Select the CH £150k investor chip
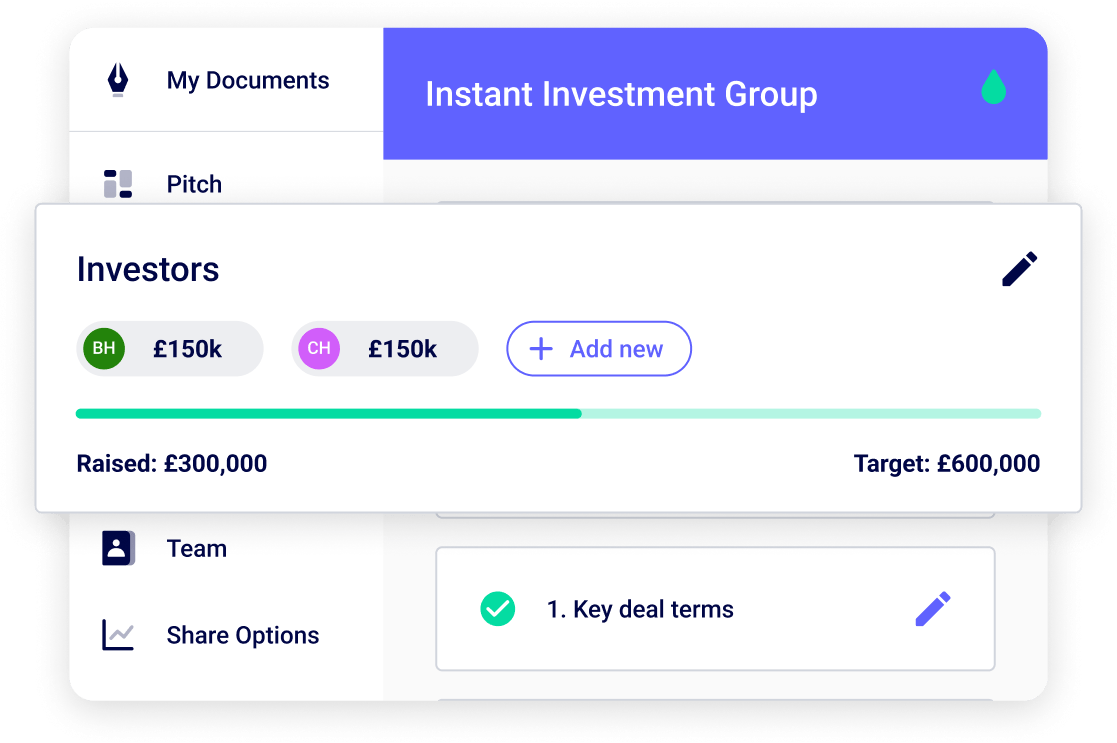The image size is (1117, 743). click(385, 348)
